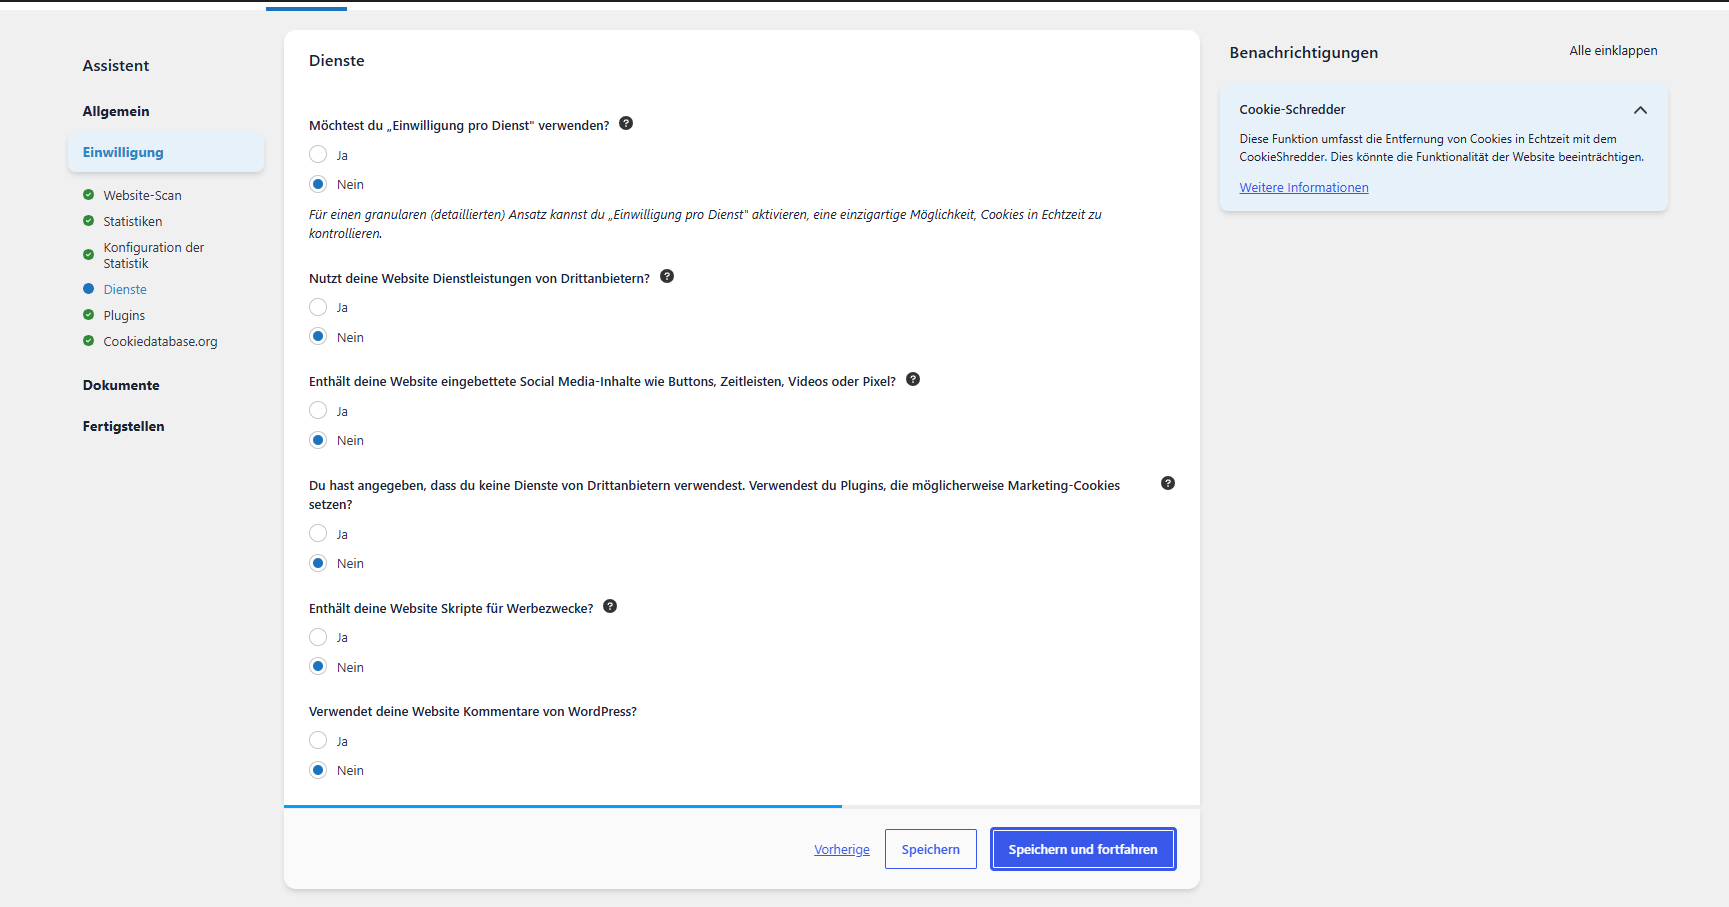Open help icon beside Social Media-Inhalte question
Image resolution: width=1729 pixels, height=907 pixels.
pos(913,379)
